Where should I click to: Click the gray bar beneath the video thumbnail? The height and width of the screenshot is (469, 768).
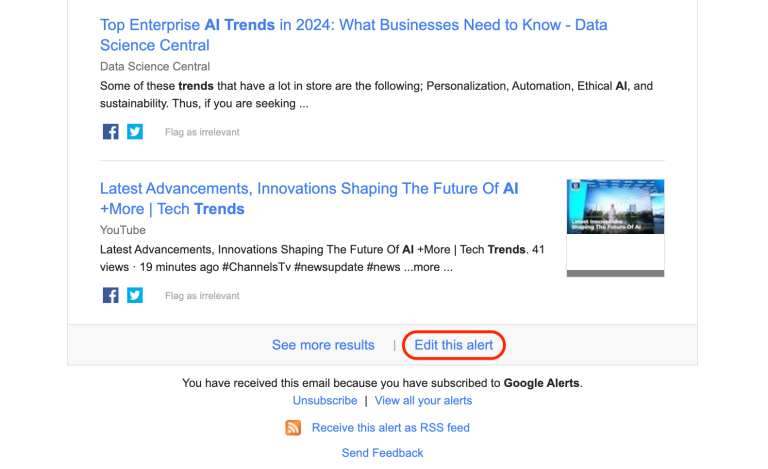(x=615, y=273)
